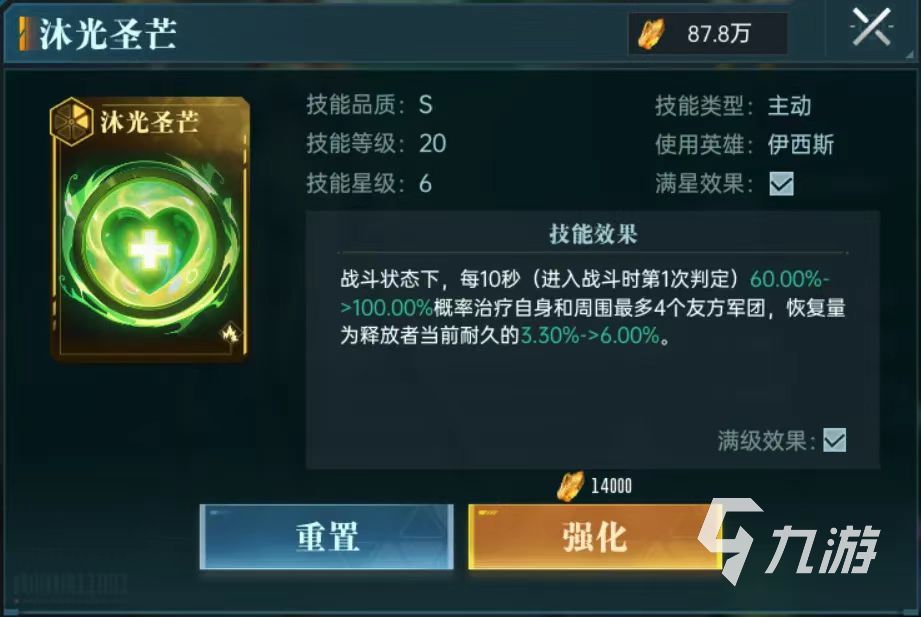The width and height of the screenshot is (921, 617).
Task: Click the 87.8万 currency balance field
Action: [x=708, y=34]
